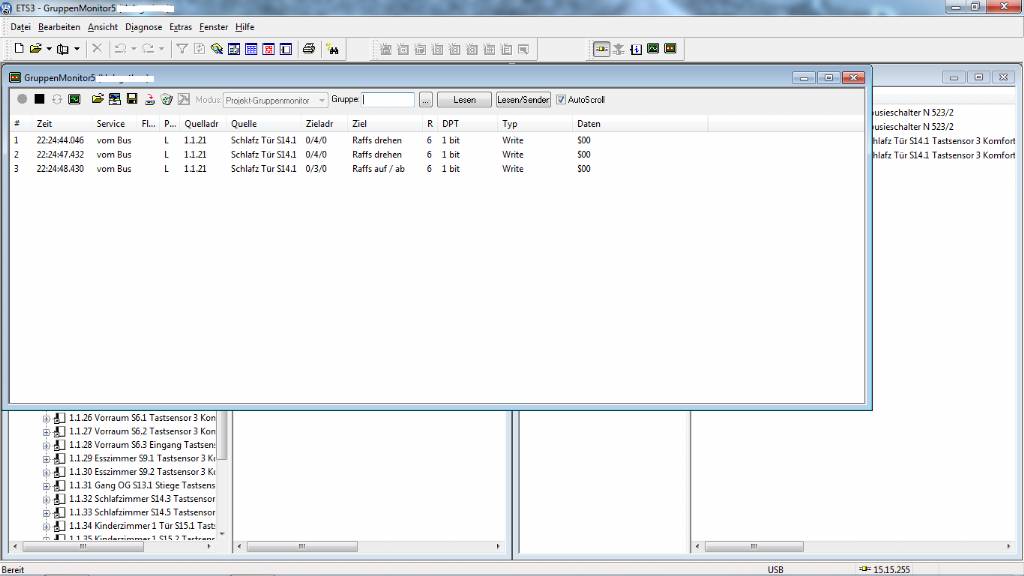Image resolution: width=1024 pixels, height=576 pixels.
Task: Open the undo history dropdown arrow
Action: [133, 49]
